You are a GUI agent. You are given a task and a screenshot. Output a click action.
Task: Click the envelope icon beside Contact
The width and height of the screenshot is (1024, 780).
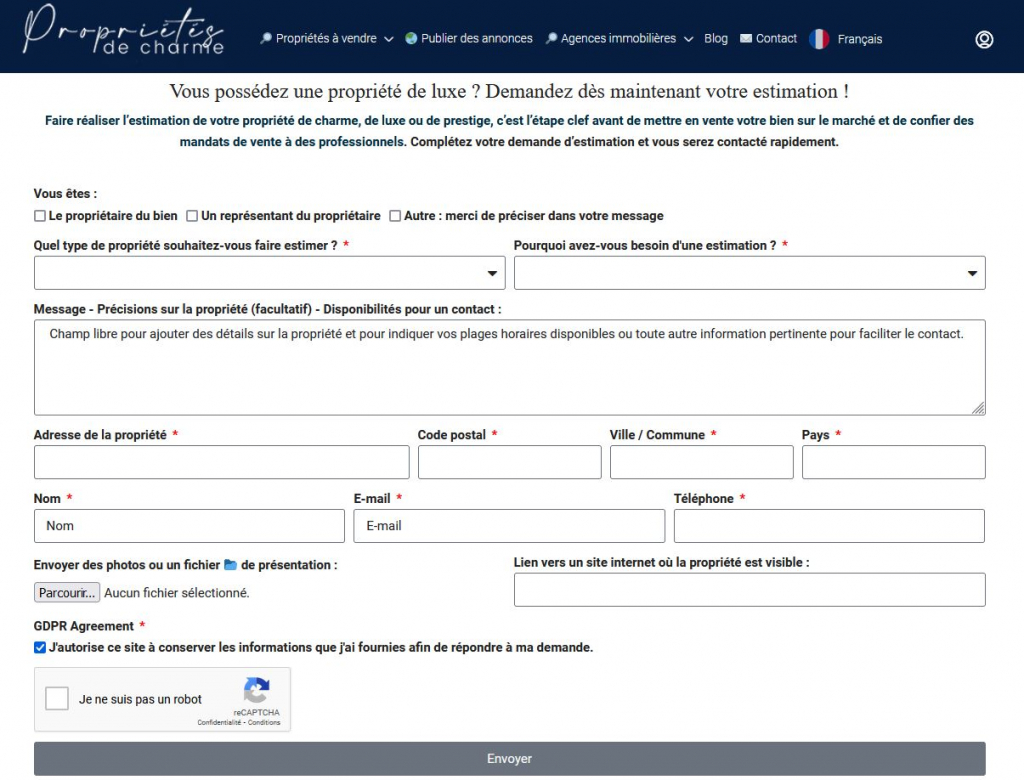click(746, 39)
